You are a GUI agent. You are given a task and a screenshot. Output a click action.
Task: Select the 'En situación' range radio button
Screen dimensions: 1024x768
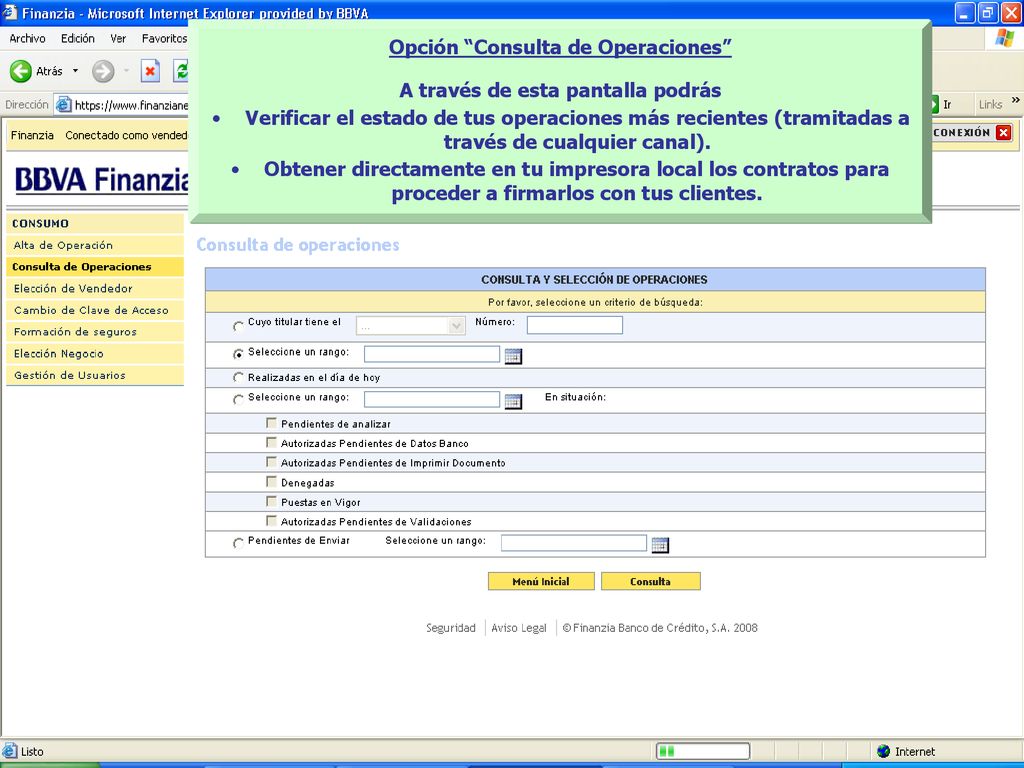coord(238,400)
